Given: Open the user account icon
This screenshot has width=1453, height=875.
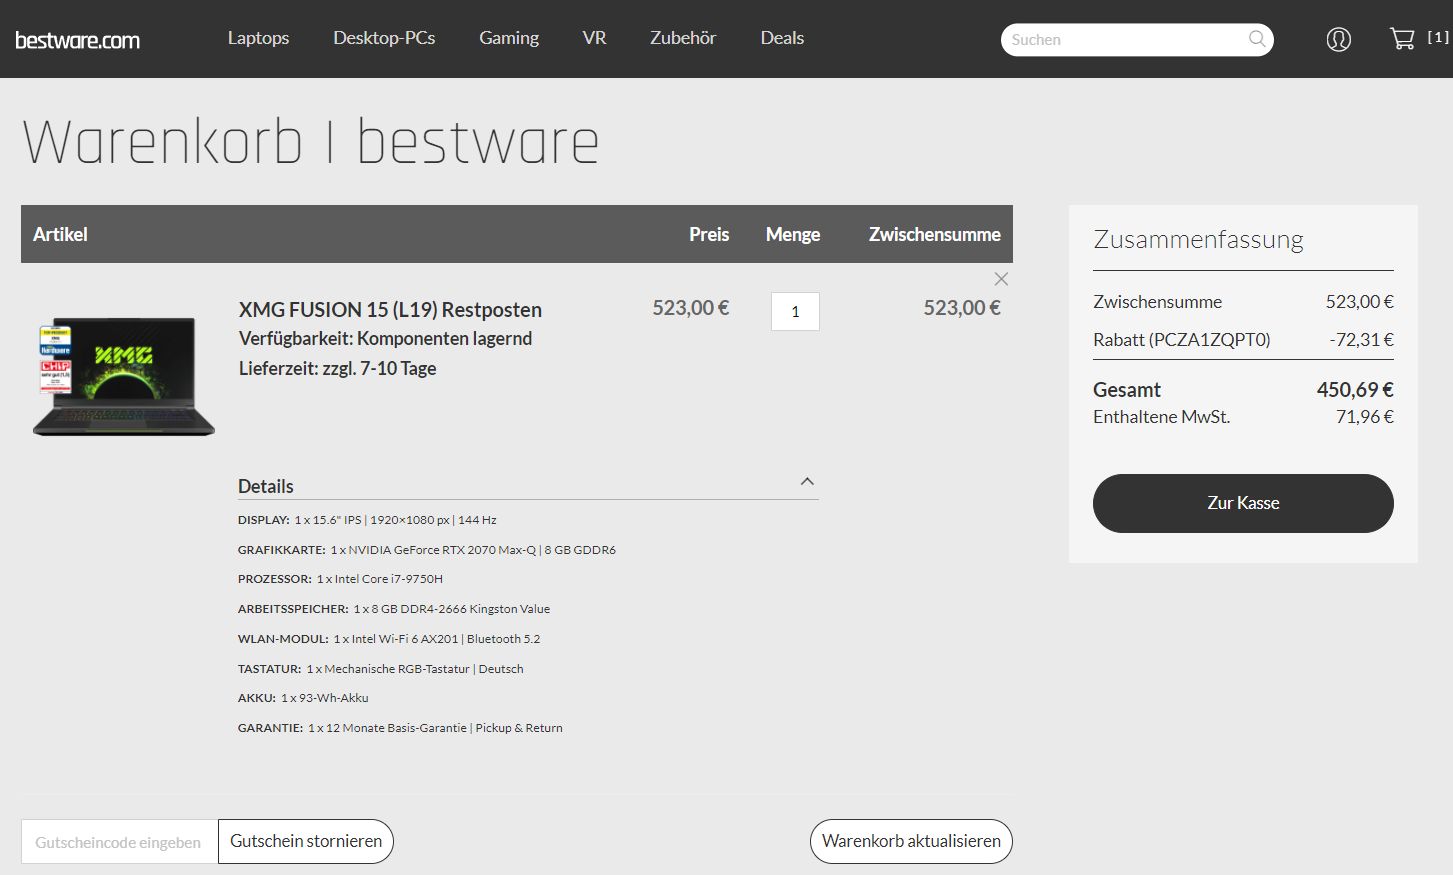Looking at the screenshot, I should point(1338,39).
